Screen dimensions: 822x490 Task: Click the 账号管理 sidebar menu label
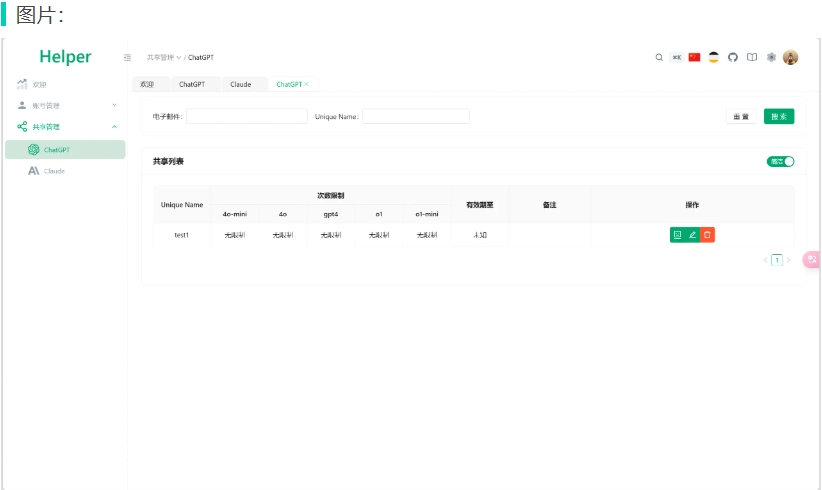(x=46, y=106)
